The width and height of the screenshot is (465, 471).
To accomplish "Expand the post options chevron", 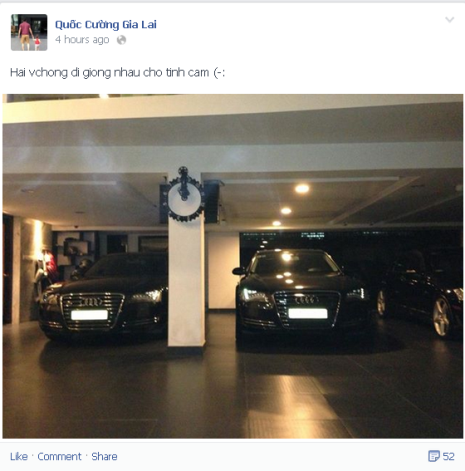I will click(450, 20).
